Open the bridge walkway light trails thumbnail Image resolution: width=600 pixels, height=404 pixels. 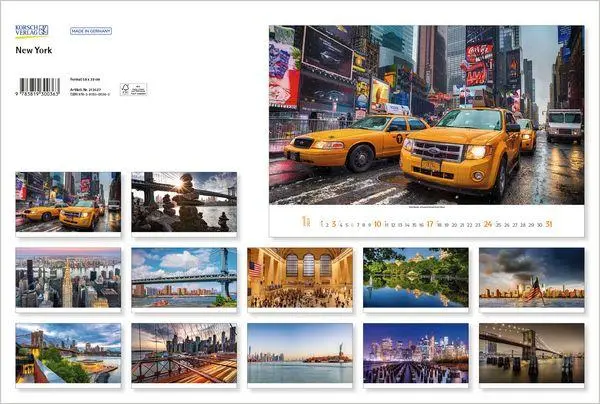point(184,353)
